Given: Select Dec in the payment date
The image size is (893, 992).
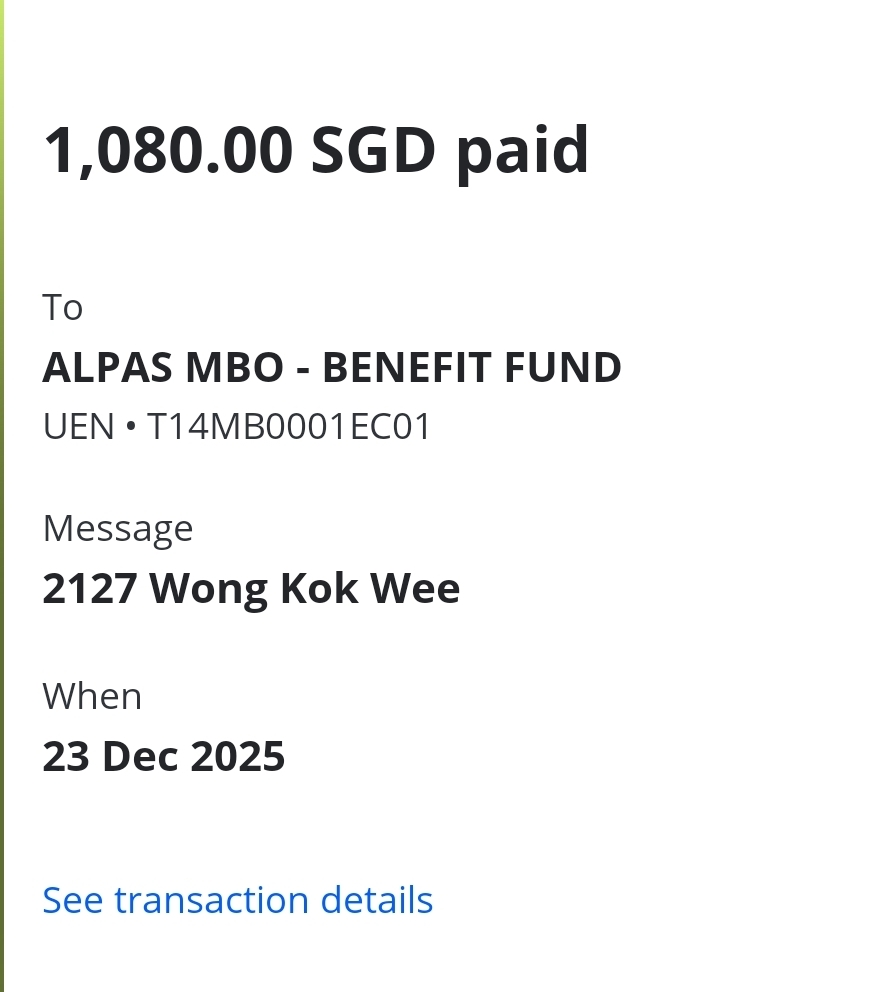Looking at the screenshot, I should coord(140,756).
